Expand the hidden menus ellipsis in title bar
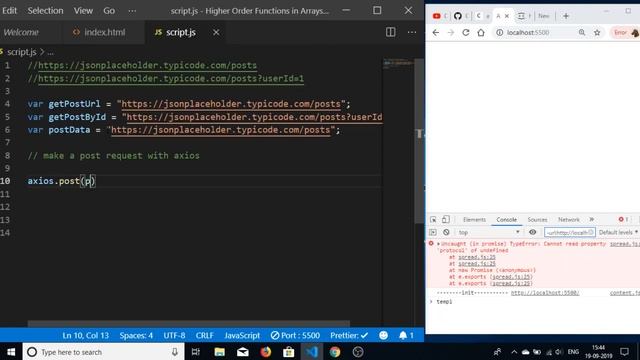Screen dimensions: 640x360 (x=132, y=11)
